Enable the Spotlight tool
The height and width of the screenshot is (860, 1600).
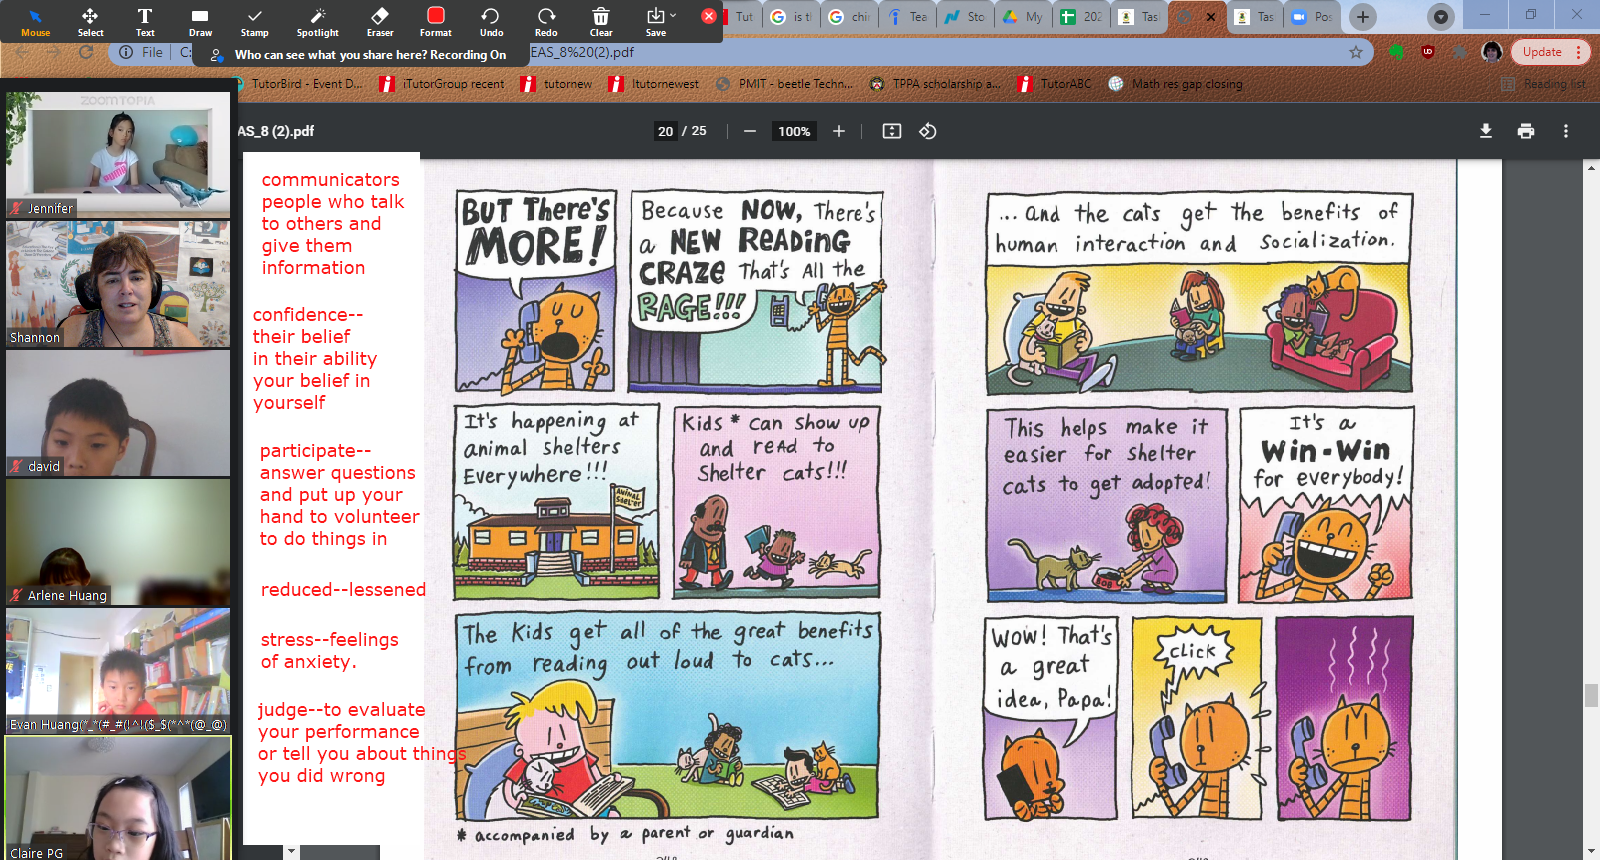coord(318,21)
